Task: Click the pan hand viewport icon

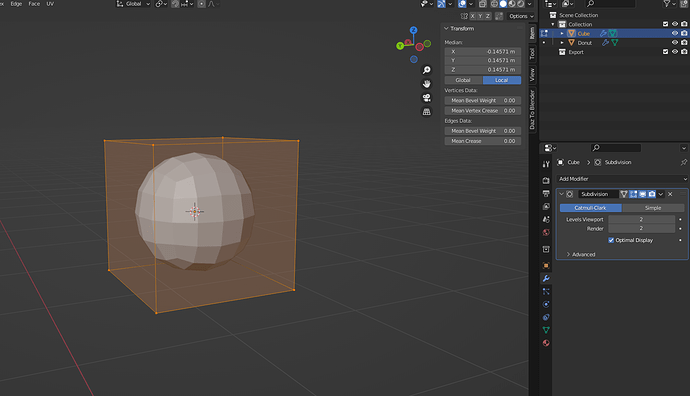Action: pyautogui.click(x=426, y=84)
